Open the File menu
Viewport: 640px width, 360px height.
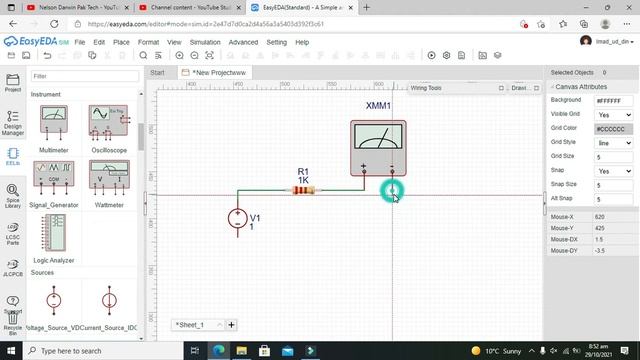[x=80, y=42]
